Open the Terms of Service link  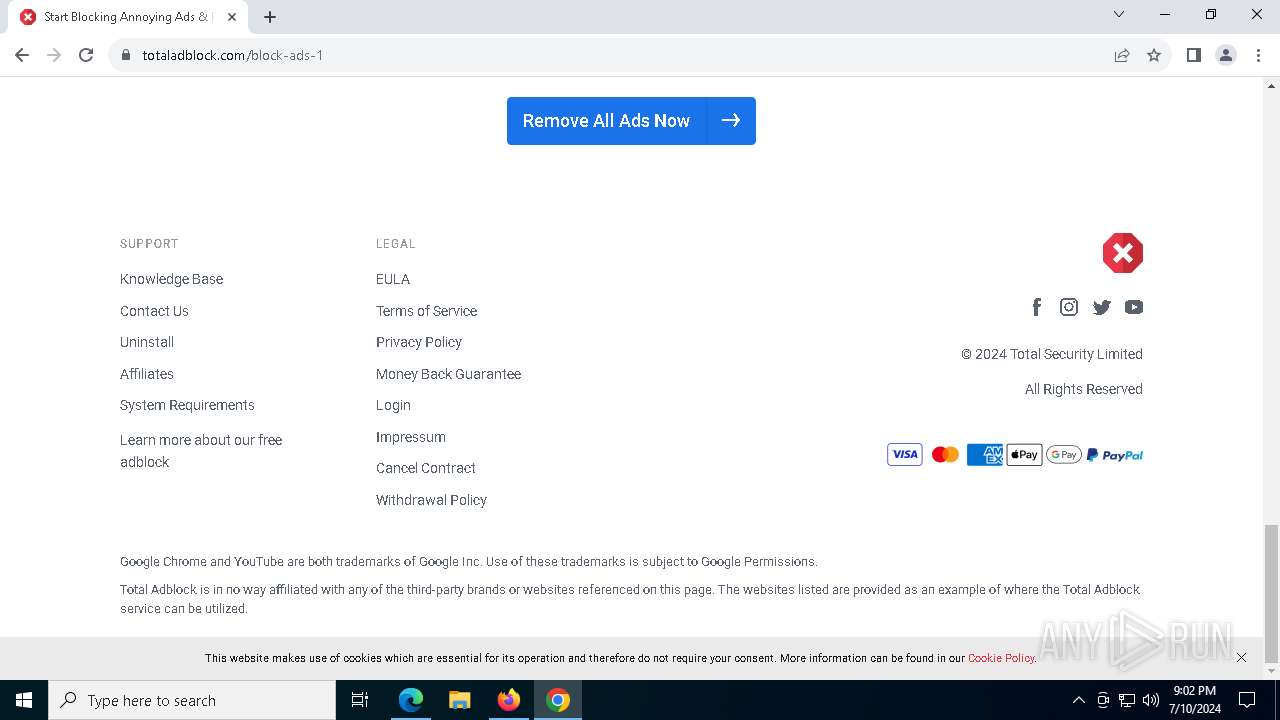426,311
